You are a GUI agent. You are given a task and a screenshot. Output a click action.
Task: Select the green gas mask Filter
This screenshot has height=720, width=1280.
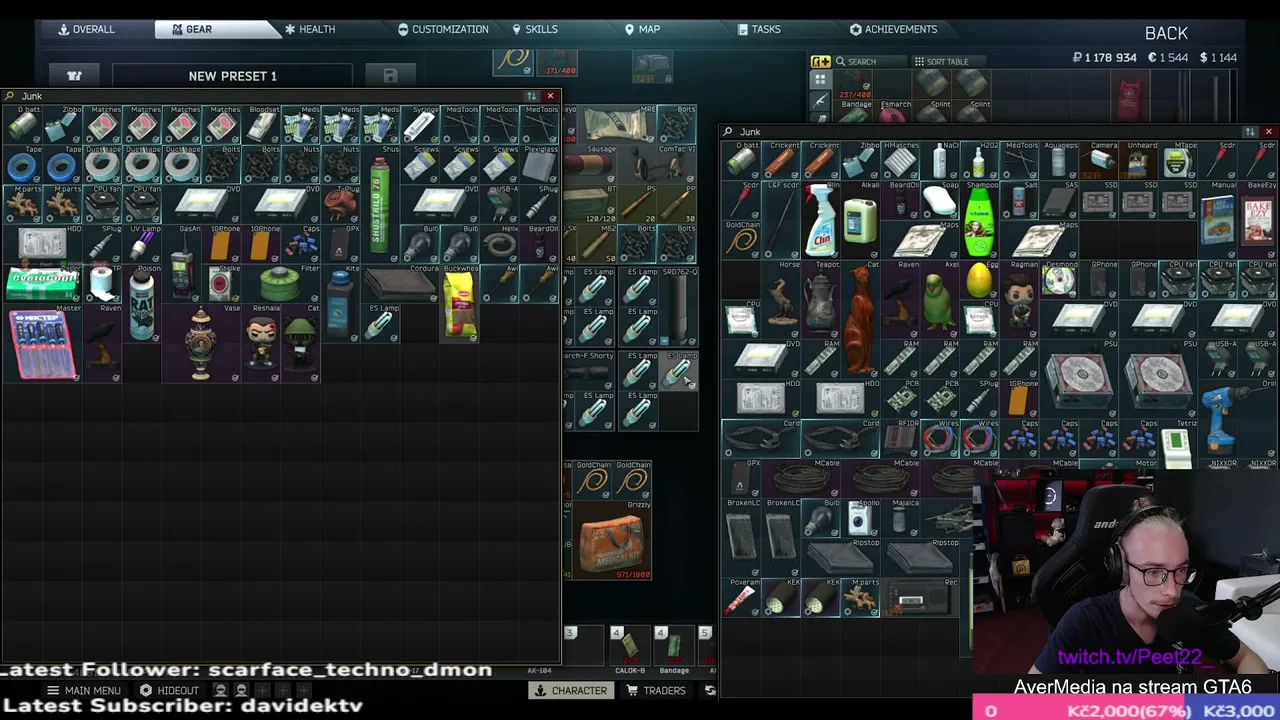(281, 285)
